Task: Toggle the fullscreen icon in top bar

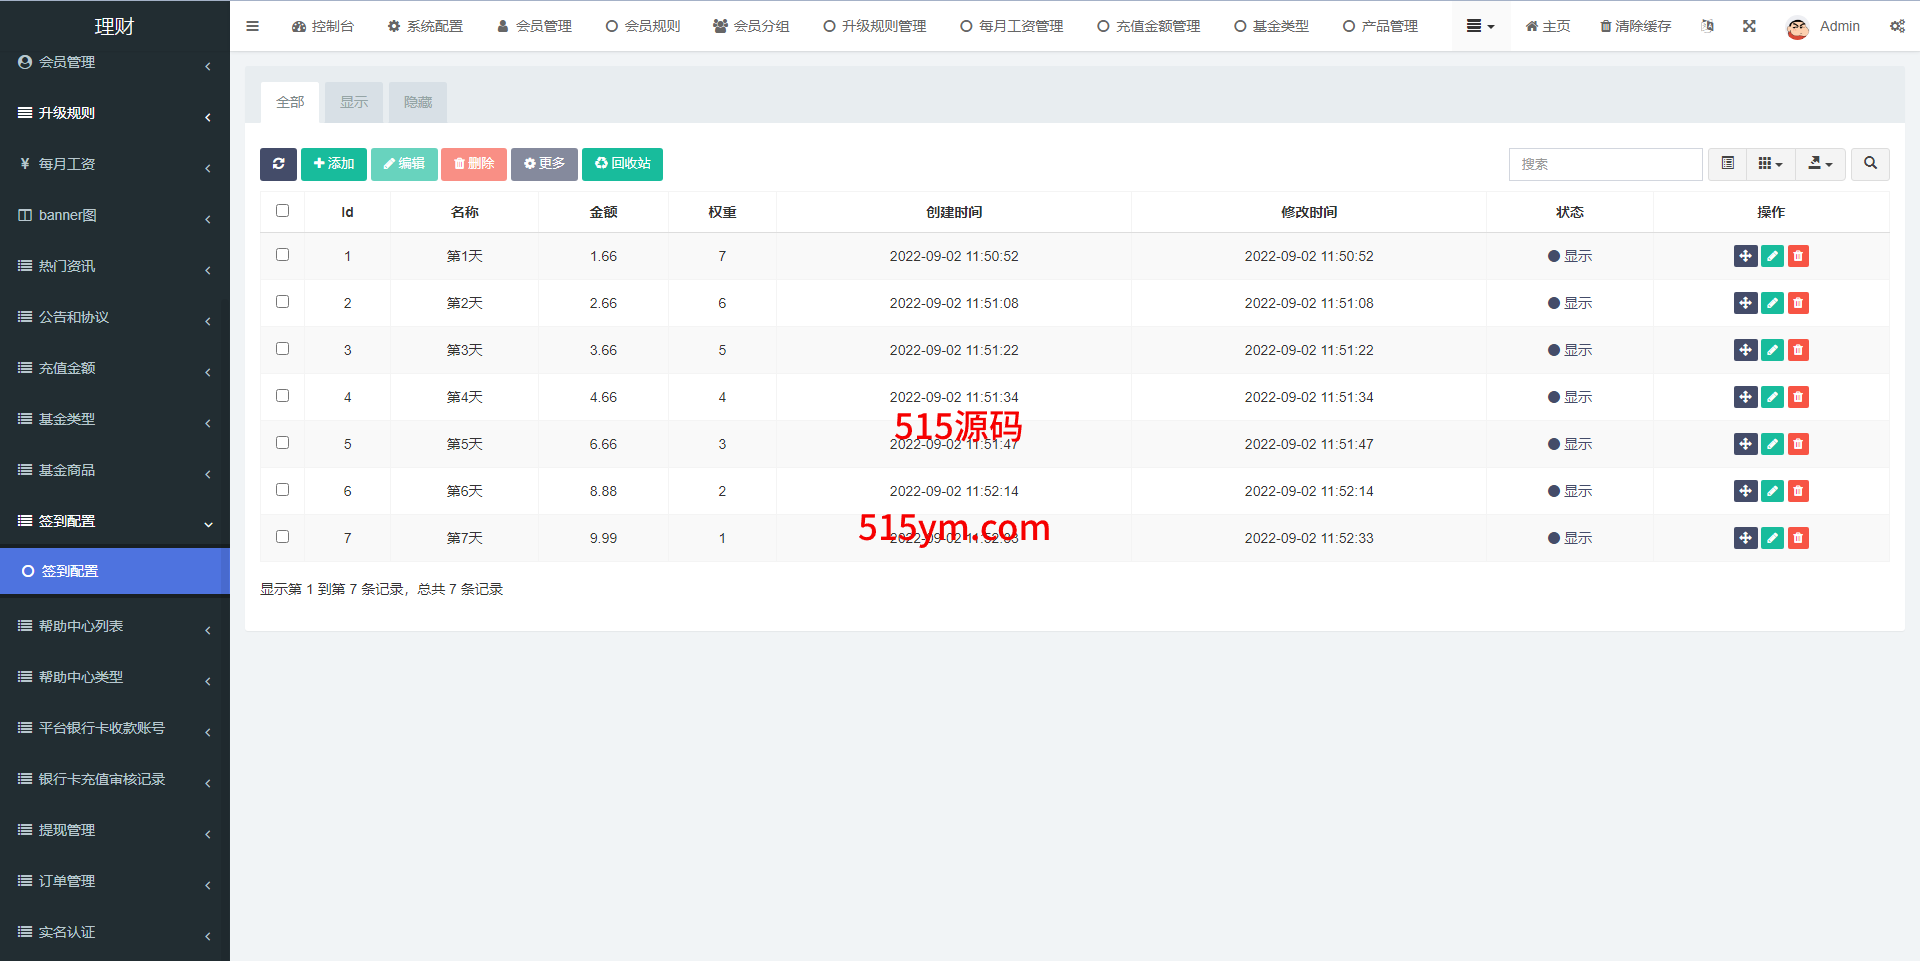Action: [x=1749, y=26]
